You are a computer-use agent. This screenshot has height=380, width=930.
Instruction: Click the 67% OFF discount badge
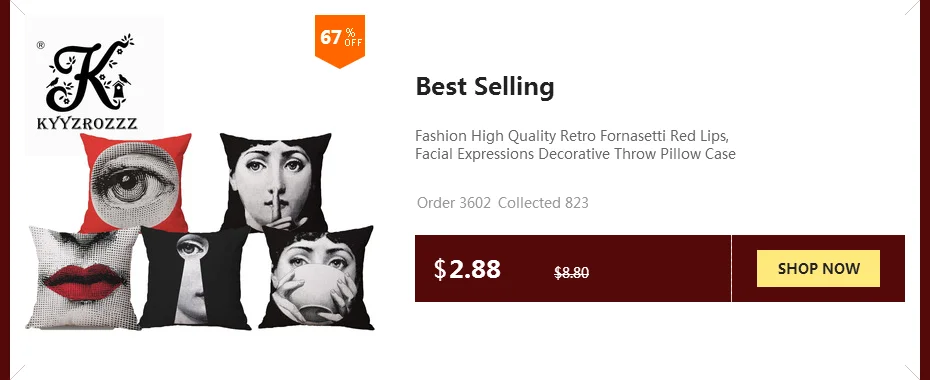click(340, 41)
